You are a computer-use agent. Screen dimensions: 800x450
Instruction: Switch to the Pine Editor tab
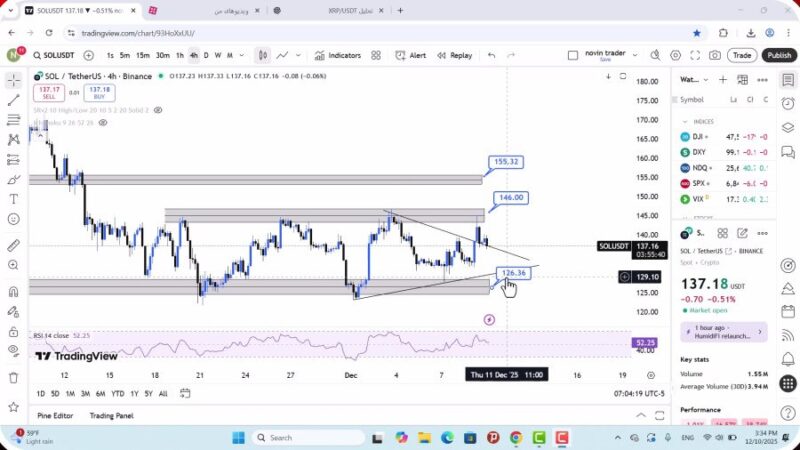coord(55,416)
